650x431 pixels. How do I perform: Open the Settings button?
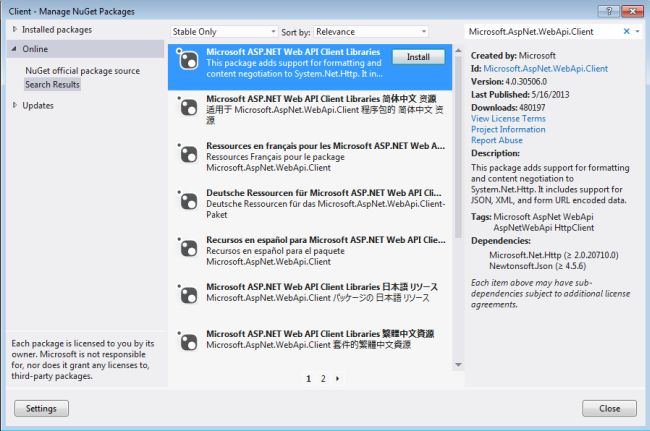click(x=41, y=408)
